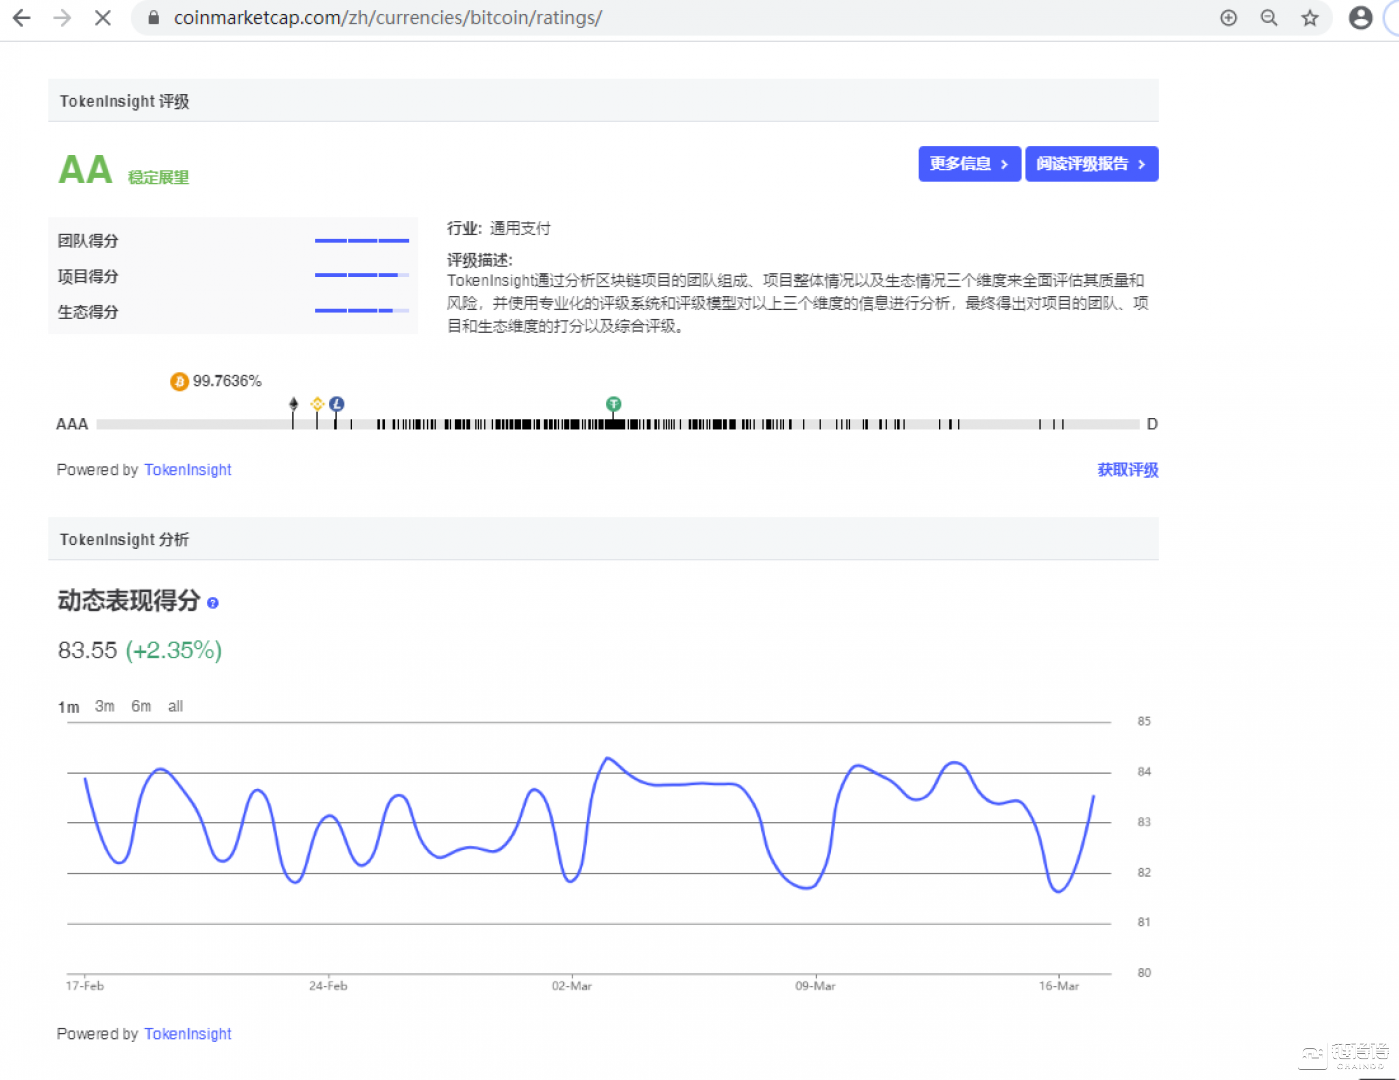The height and width of the screenshot is (1080, 1399).
Task: Stop page loading with the X icon
Action: [102, 18]
